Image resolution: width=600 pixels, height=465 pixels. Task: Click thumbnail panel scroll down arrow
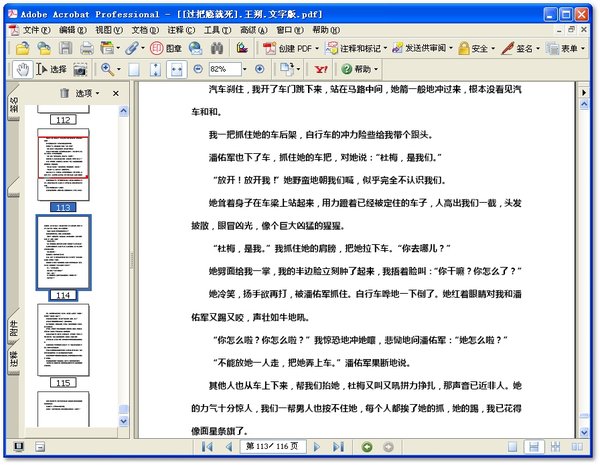click(124, 421)
